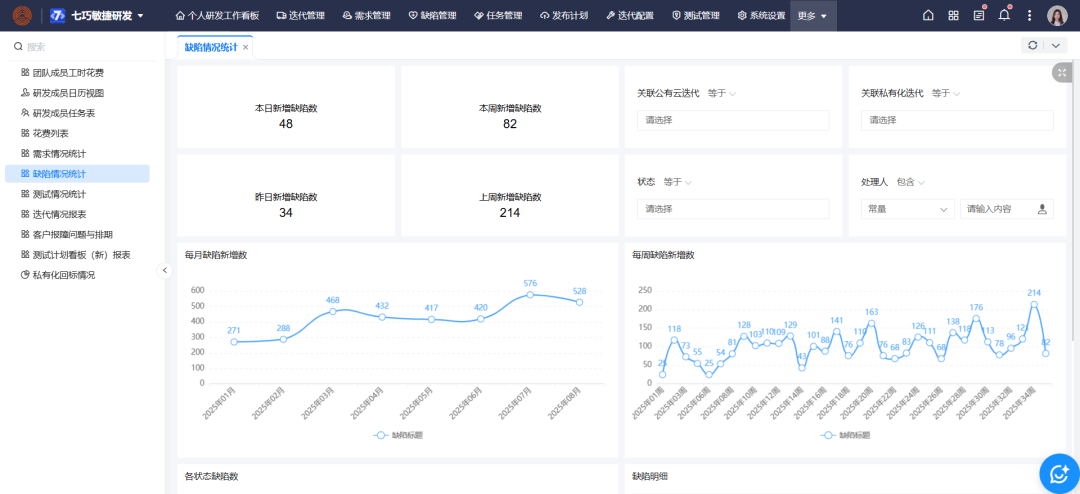Open the message list icon with red dot
Screen dimensions: 1080x494
coord(979,16)
